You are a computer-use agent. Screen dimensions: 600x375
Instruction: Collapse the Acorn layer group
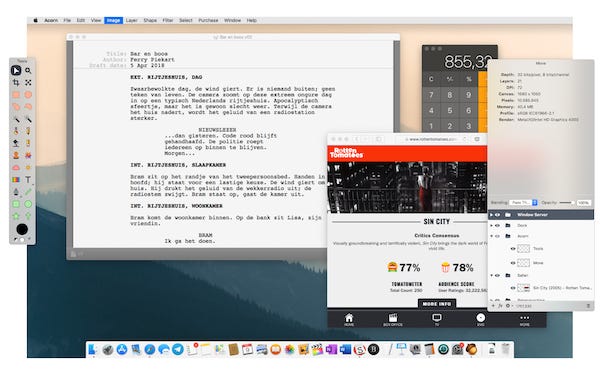click(x=492, y=236)
